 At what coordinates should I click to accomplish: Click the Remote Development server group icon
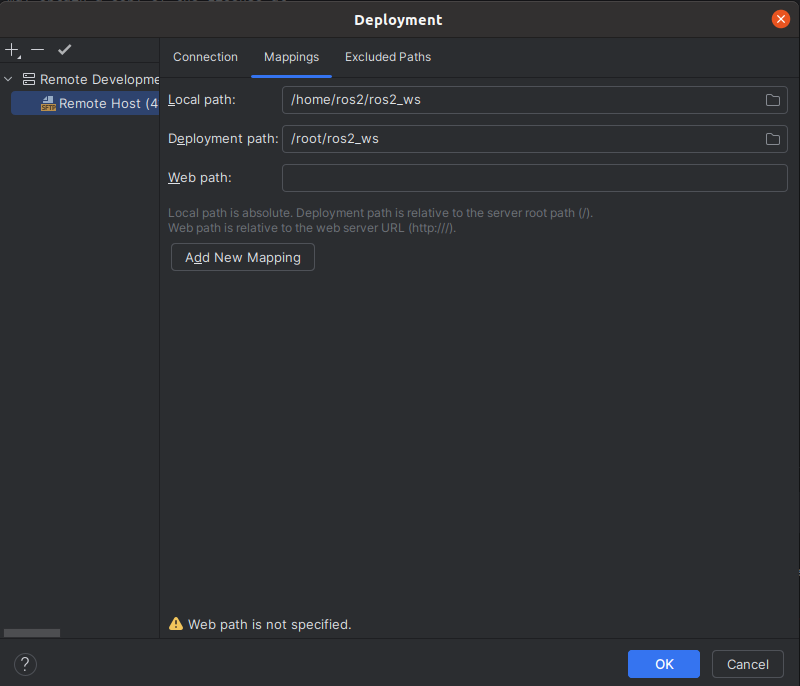(x=29, y=79)
